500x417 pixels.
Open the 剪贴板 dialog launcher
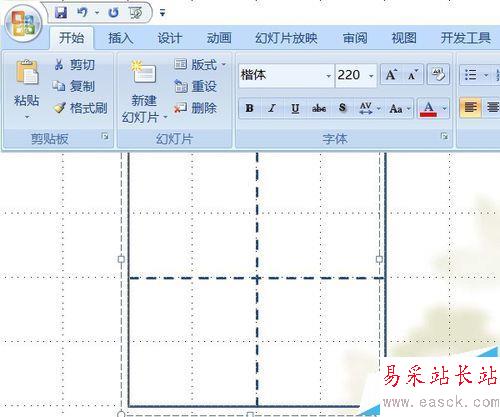pos(105,136)
